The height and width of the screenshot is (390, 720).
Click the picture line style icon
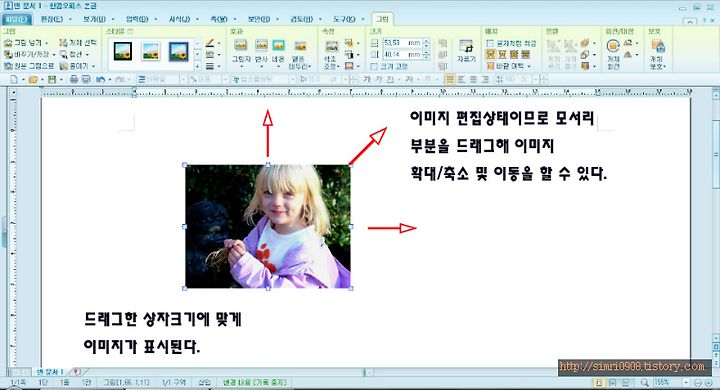pyautogui.click(x=210, y=55)
